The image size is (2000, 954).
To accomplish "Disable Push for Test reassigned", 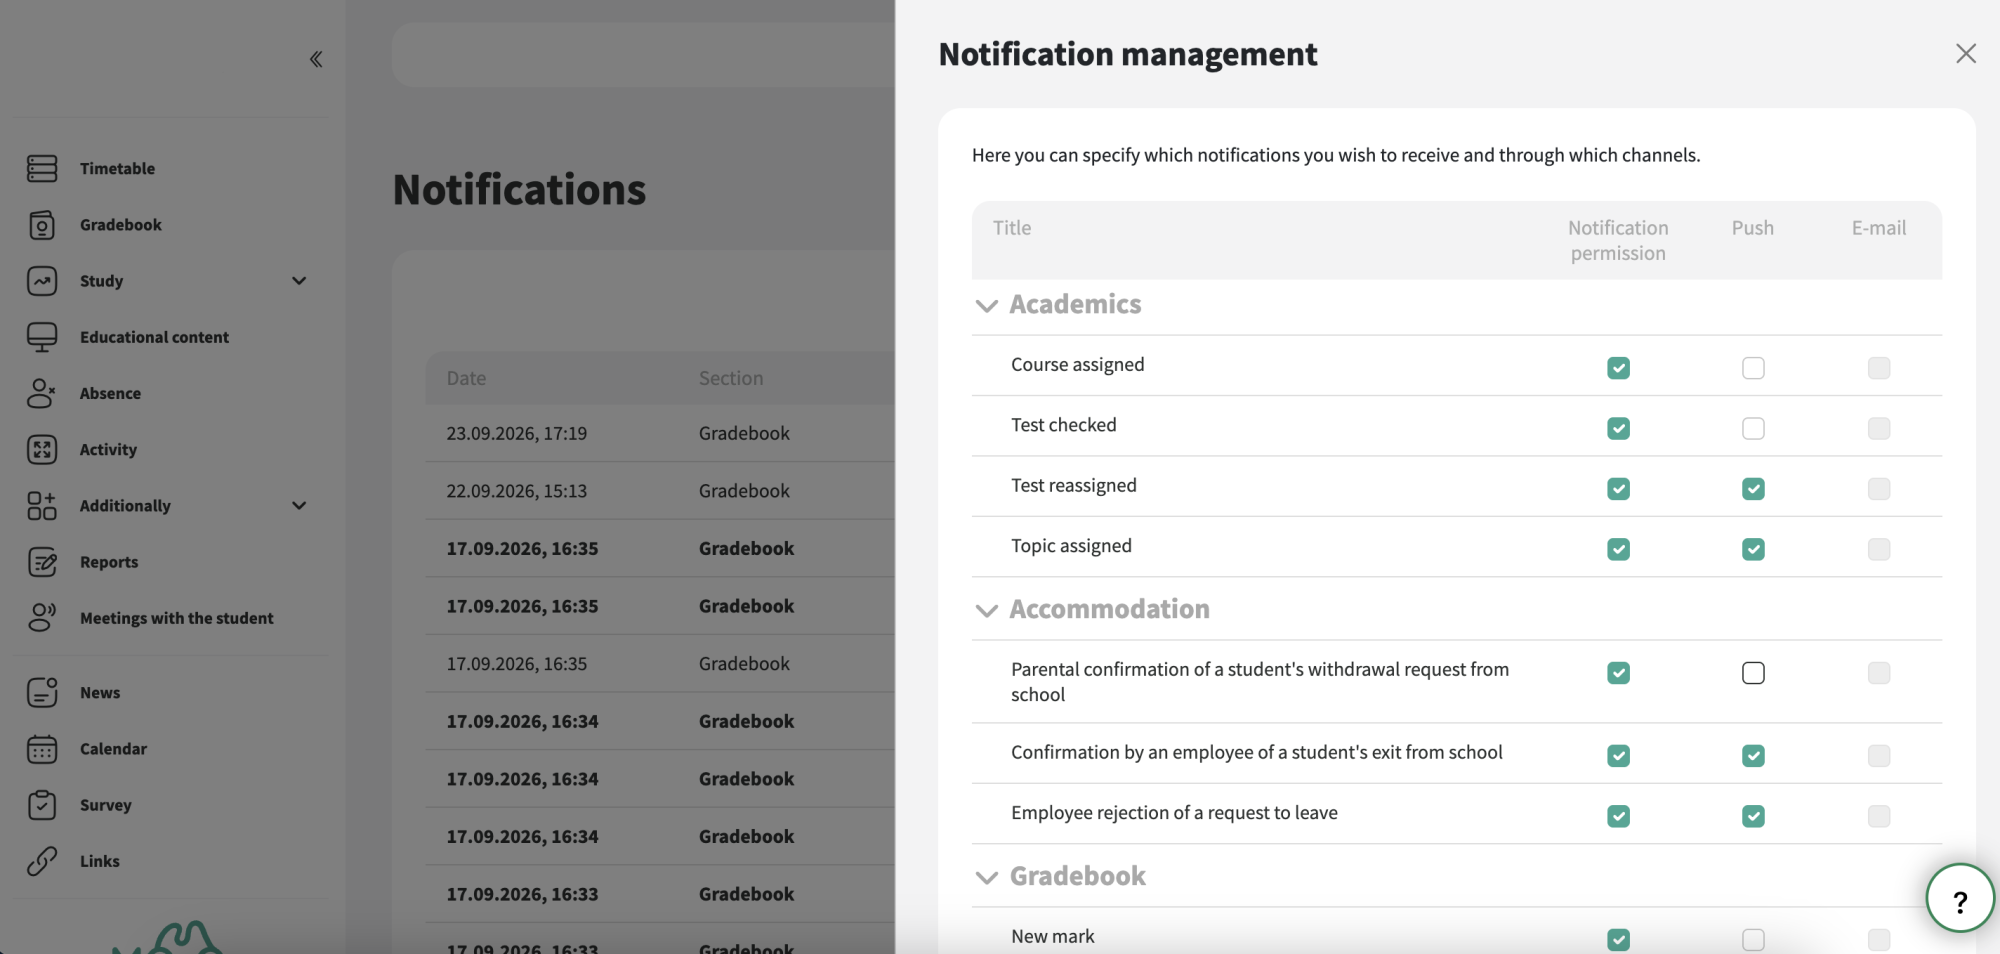I will (x=1753, y=489).
